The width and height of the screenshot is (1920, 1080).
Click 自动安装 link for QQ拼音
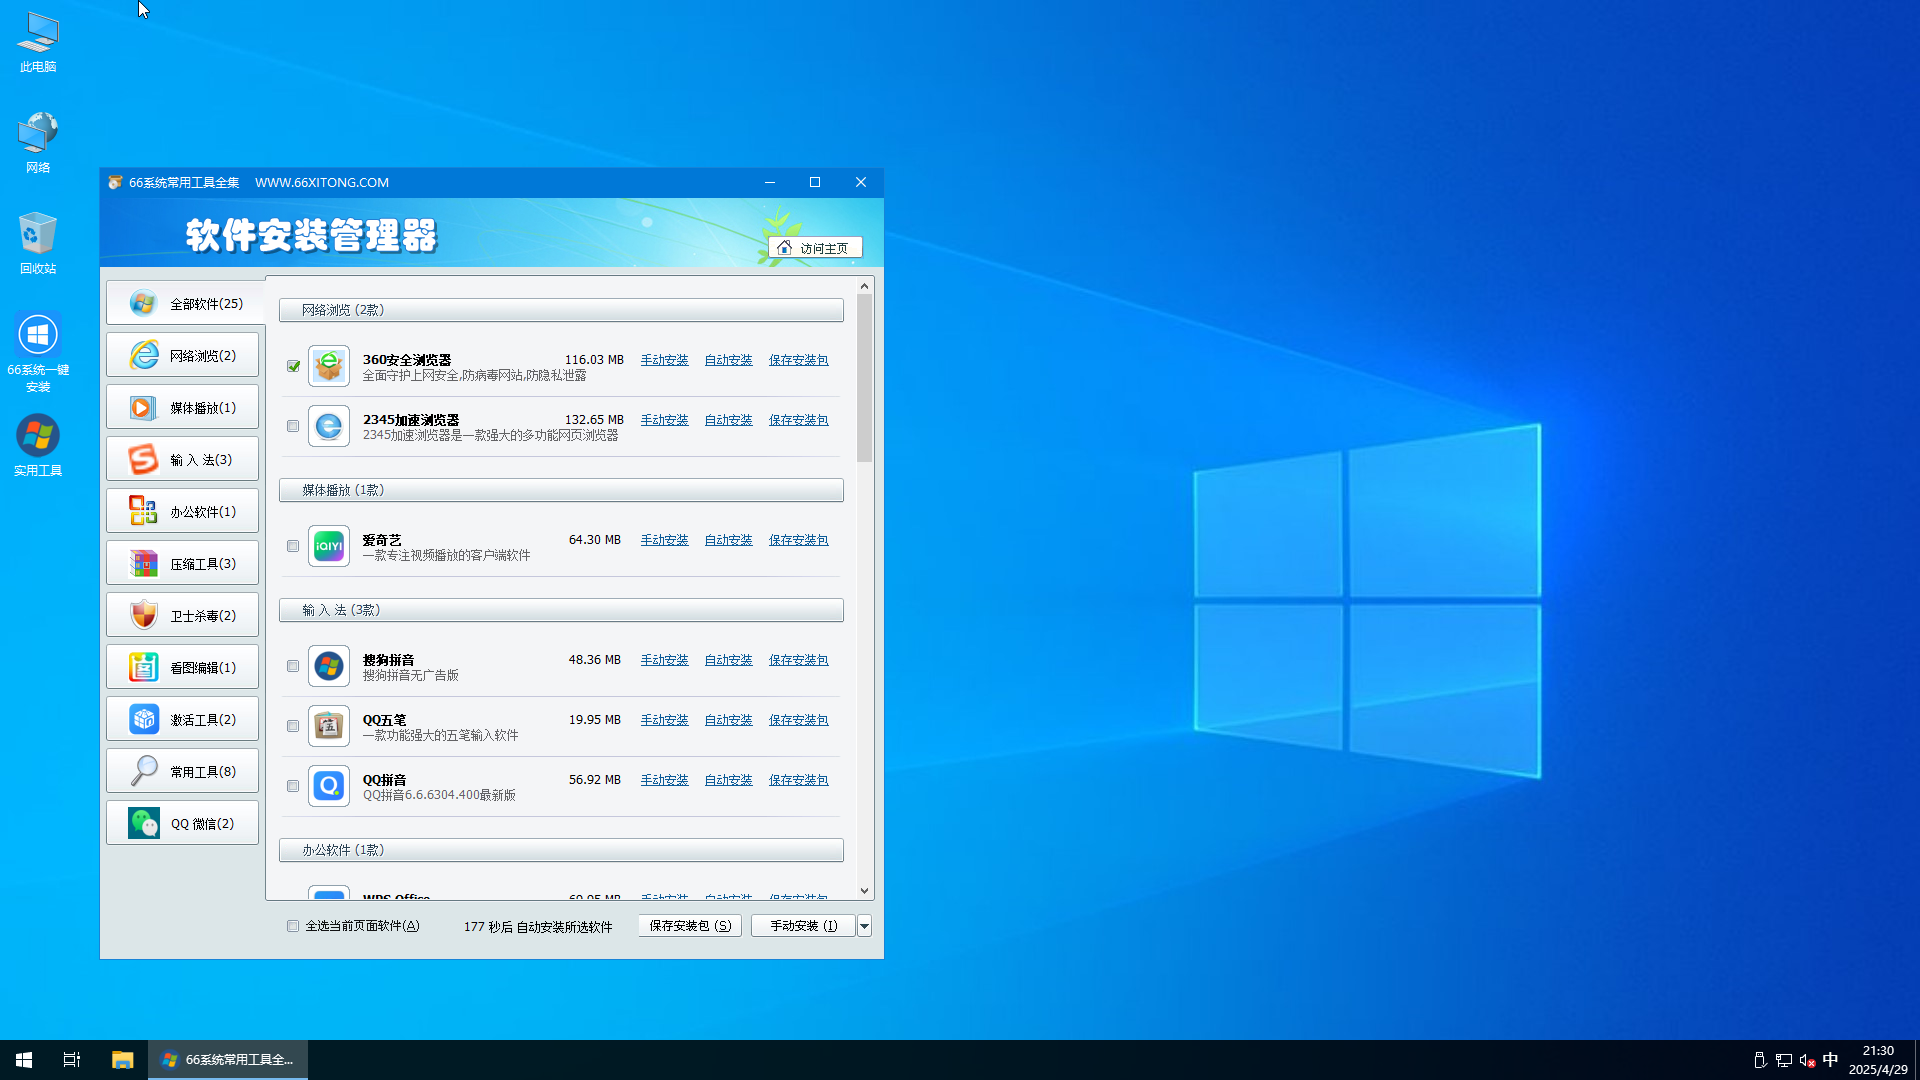coord(729,780)
